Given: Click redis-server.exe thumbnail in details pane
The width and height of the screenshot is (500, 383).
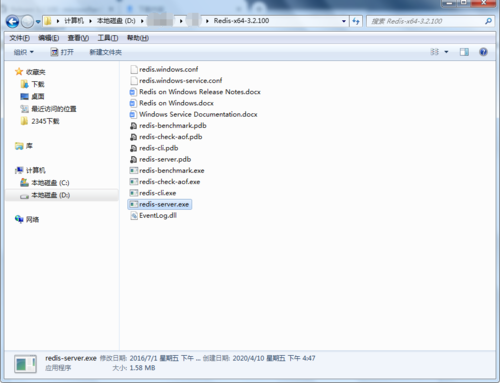Looking at the screenshot, I should (25, 364).
